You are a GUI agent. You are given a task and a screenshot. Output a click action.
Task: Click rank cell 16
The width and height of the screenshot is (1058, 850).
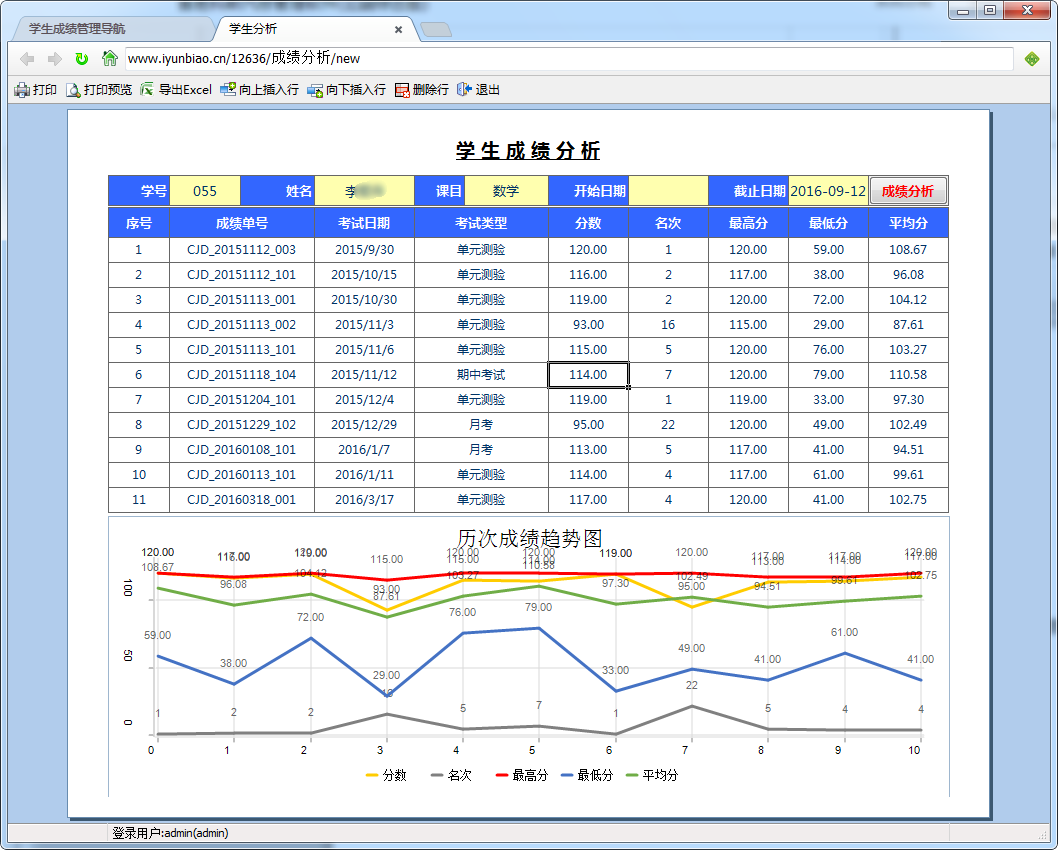[668, 324]
